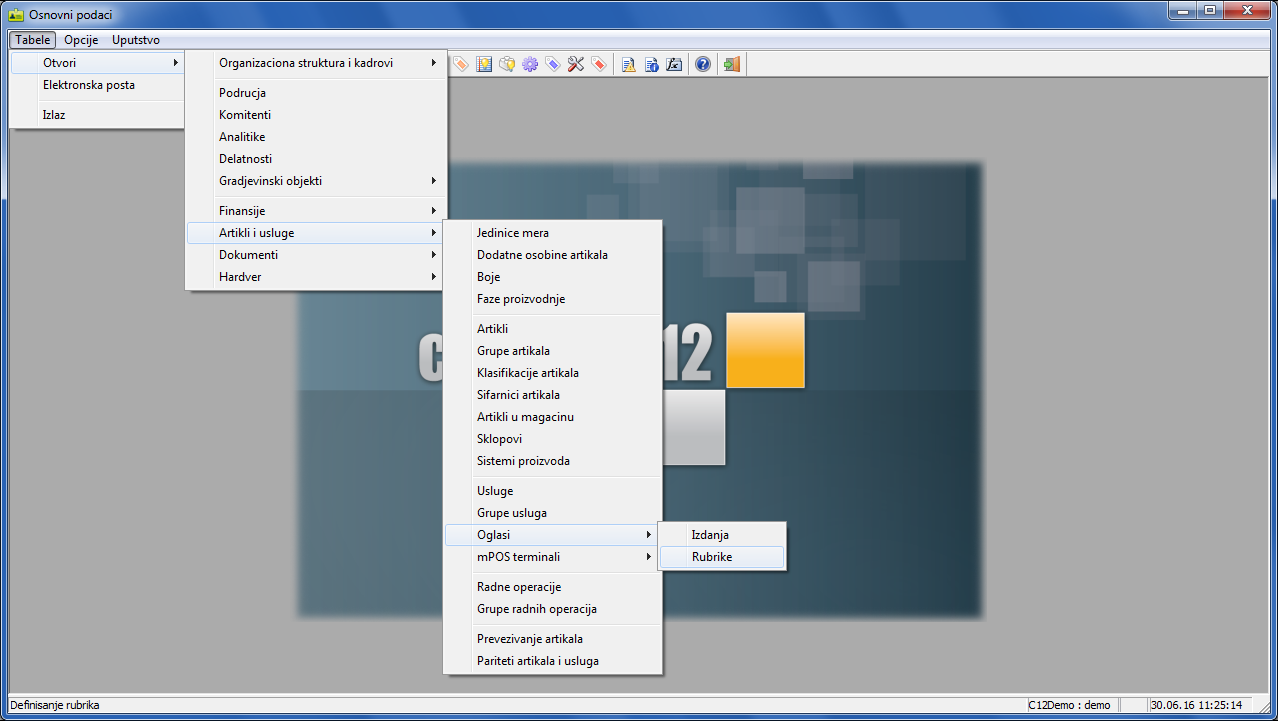Click Izlaz to exit the application

point(54,115)
